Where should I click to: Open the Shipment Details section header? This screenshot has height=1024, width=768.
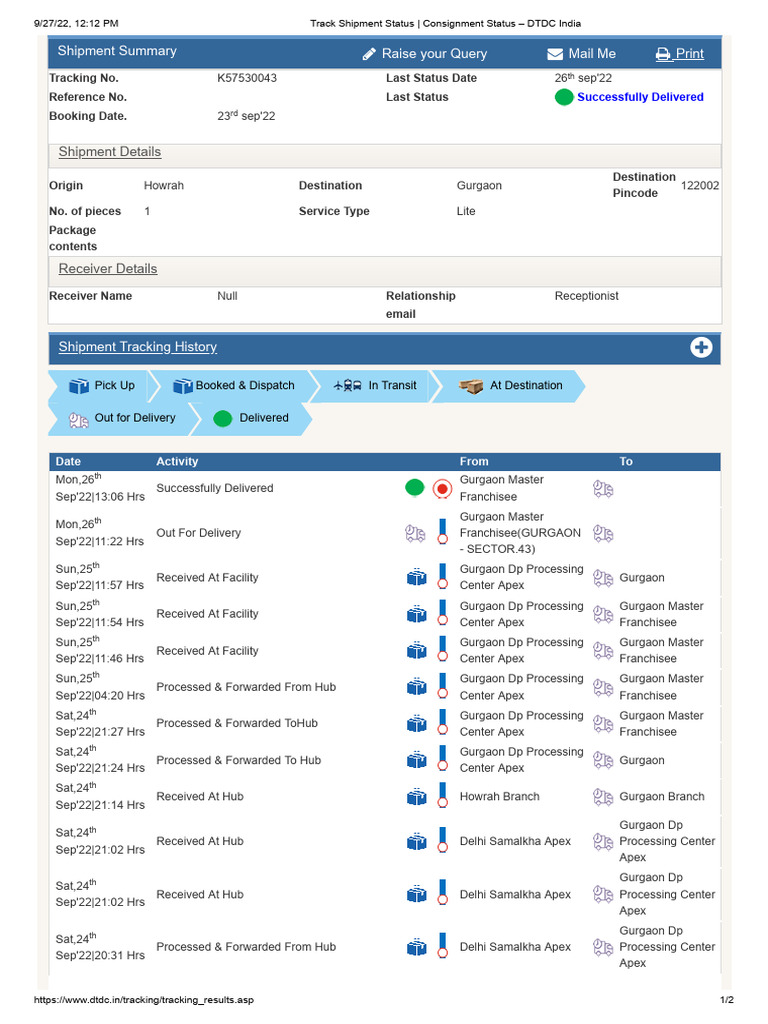pyautogui.click(x=110, y=152)
